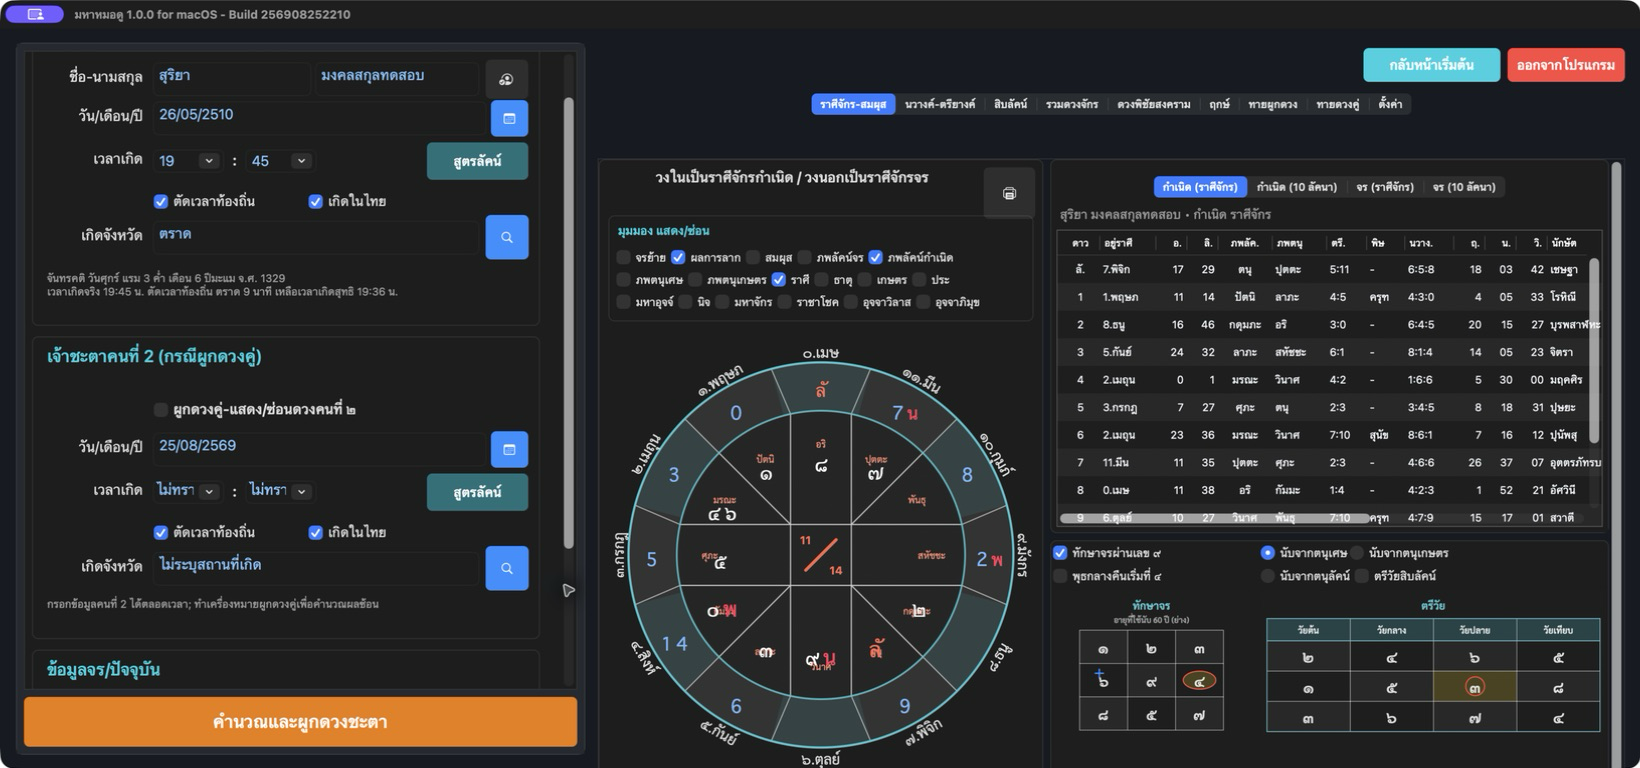The image size is (1640, 768).
Task: Enable the ประ view checkbox
Action: pyautogui.click(x=919, y=280)
